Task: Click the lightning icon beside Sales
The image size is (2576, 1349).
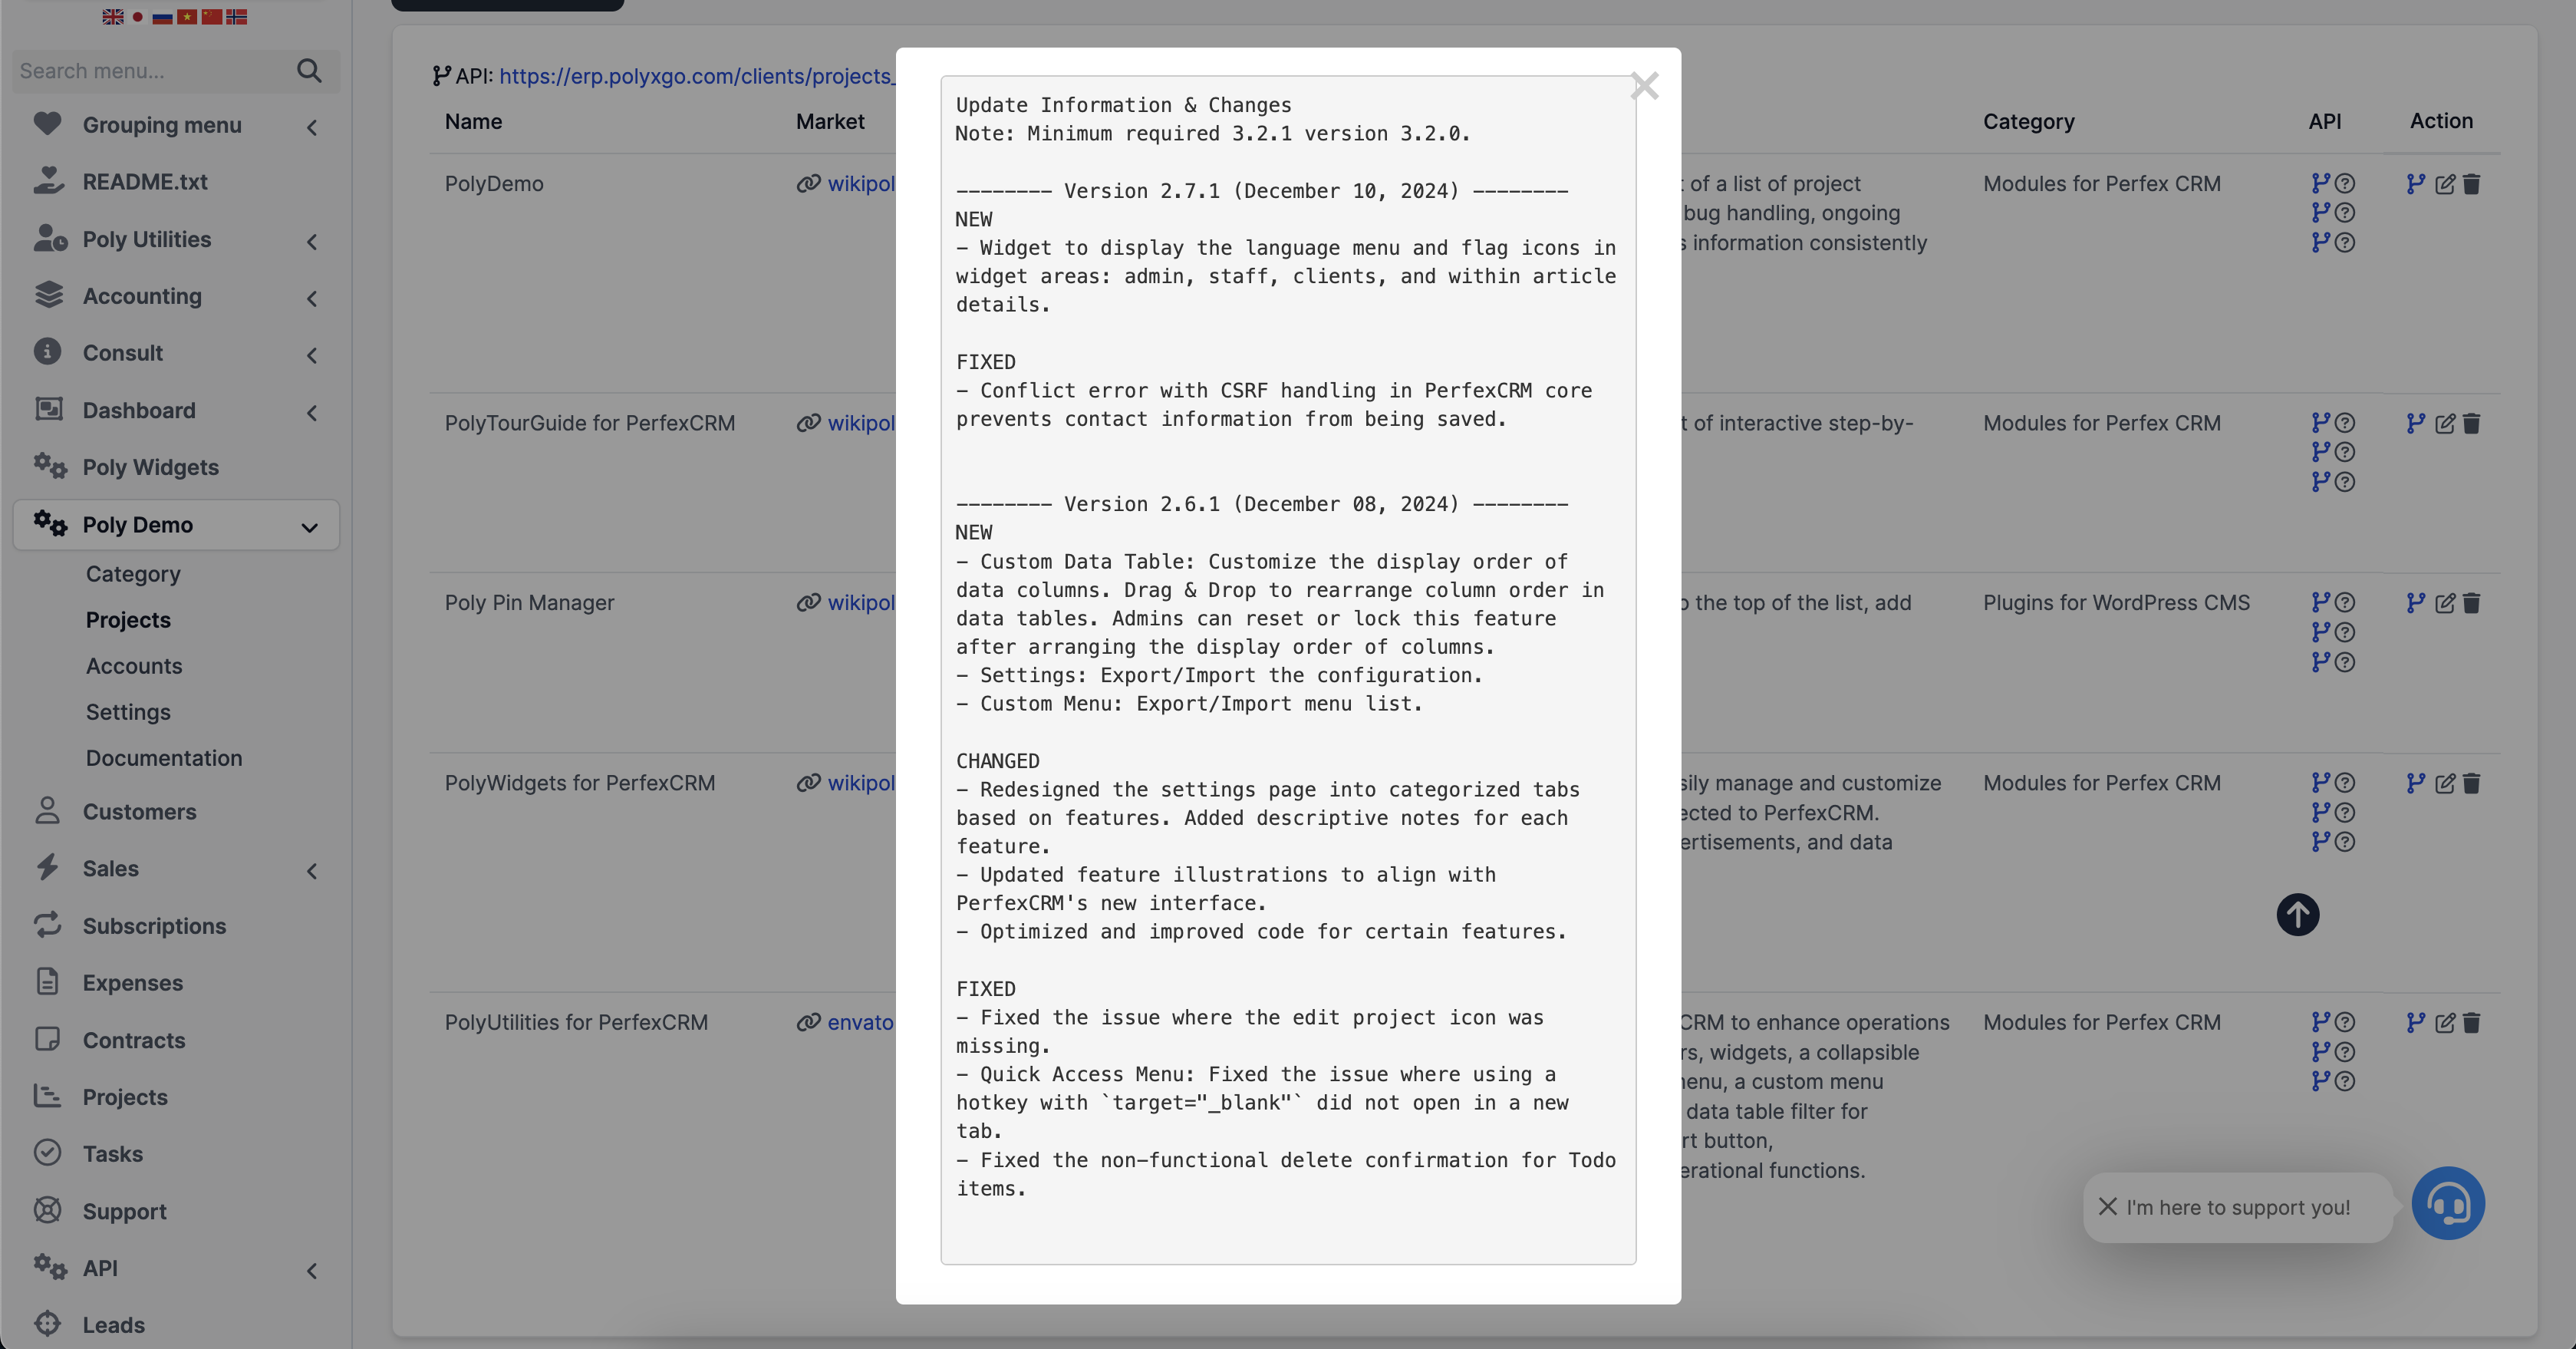Action: click(x=47, y=866)
